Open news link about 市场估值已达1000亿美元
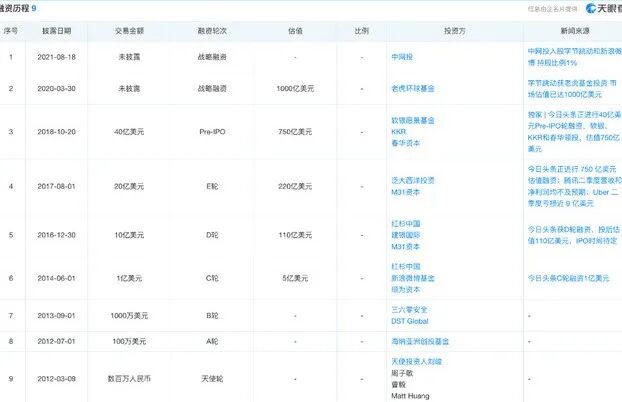 pyautogui.click(x=572, y=88)
